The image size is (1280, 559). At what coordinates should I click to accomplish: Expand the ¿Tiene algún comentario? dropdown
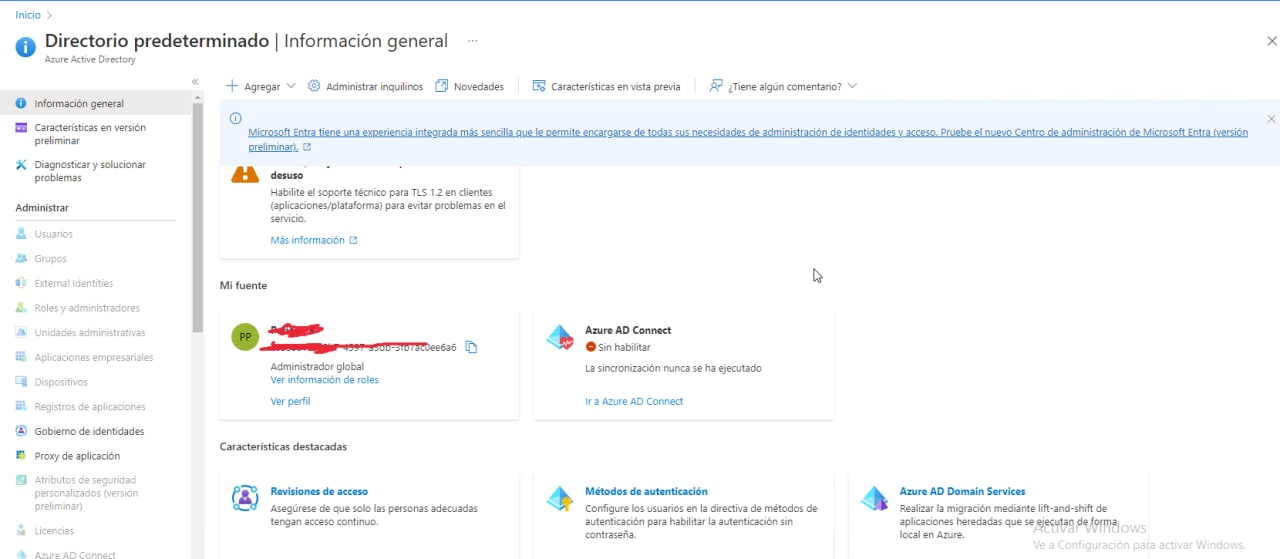[783, 87]
